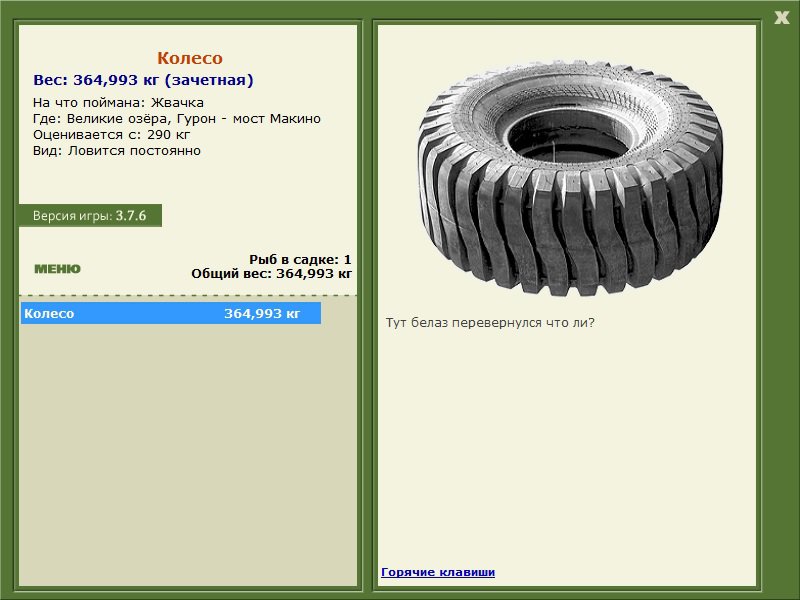Click the На что поймана: Жвачка line
Viewport: 800px width, 600px height.
click(x=118, y=103)
